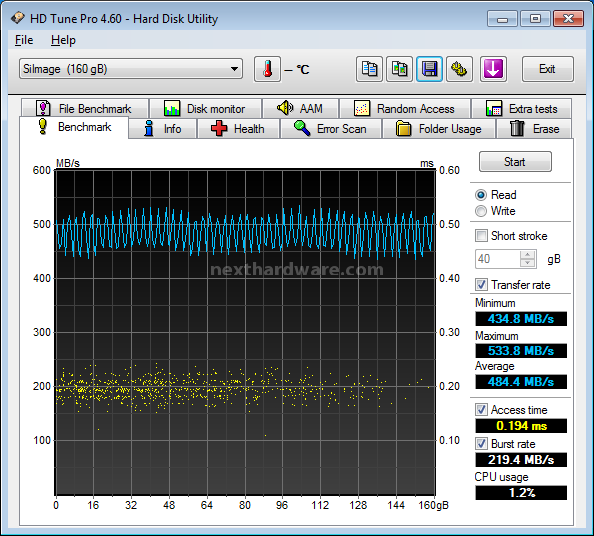Increase short stroke value with up arrow
This screenshot has height=536, width=594.
pyautogui.click(x=527, y=255)
